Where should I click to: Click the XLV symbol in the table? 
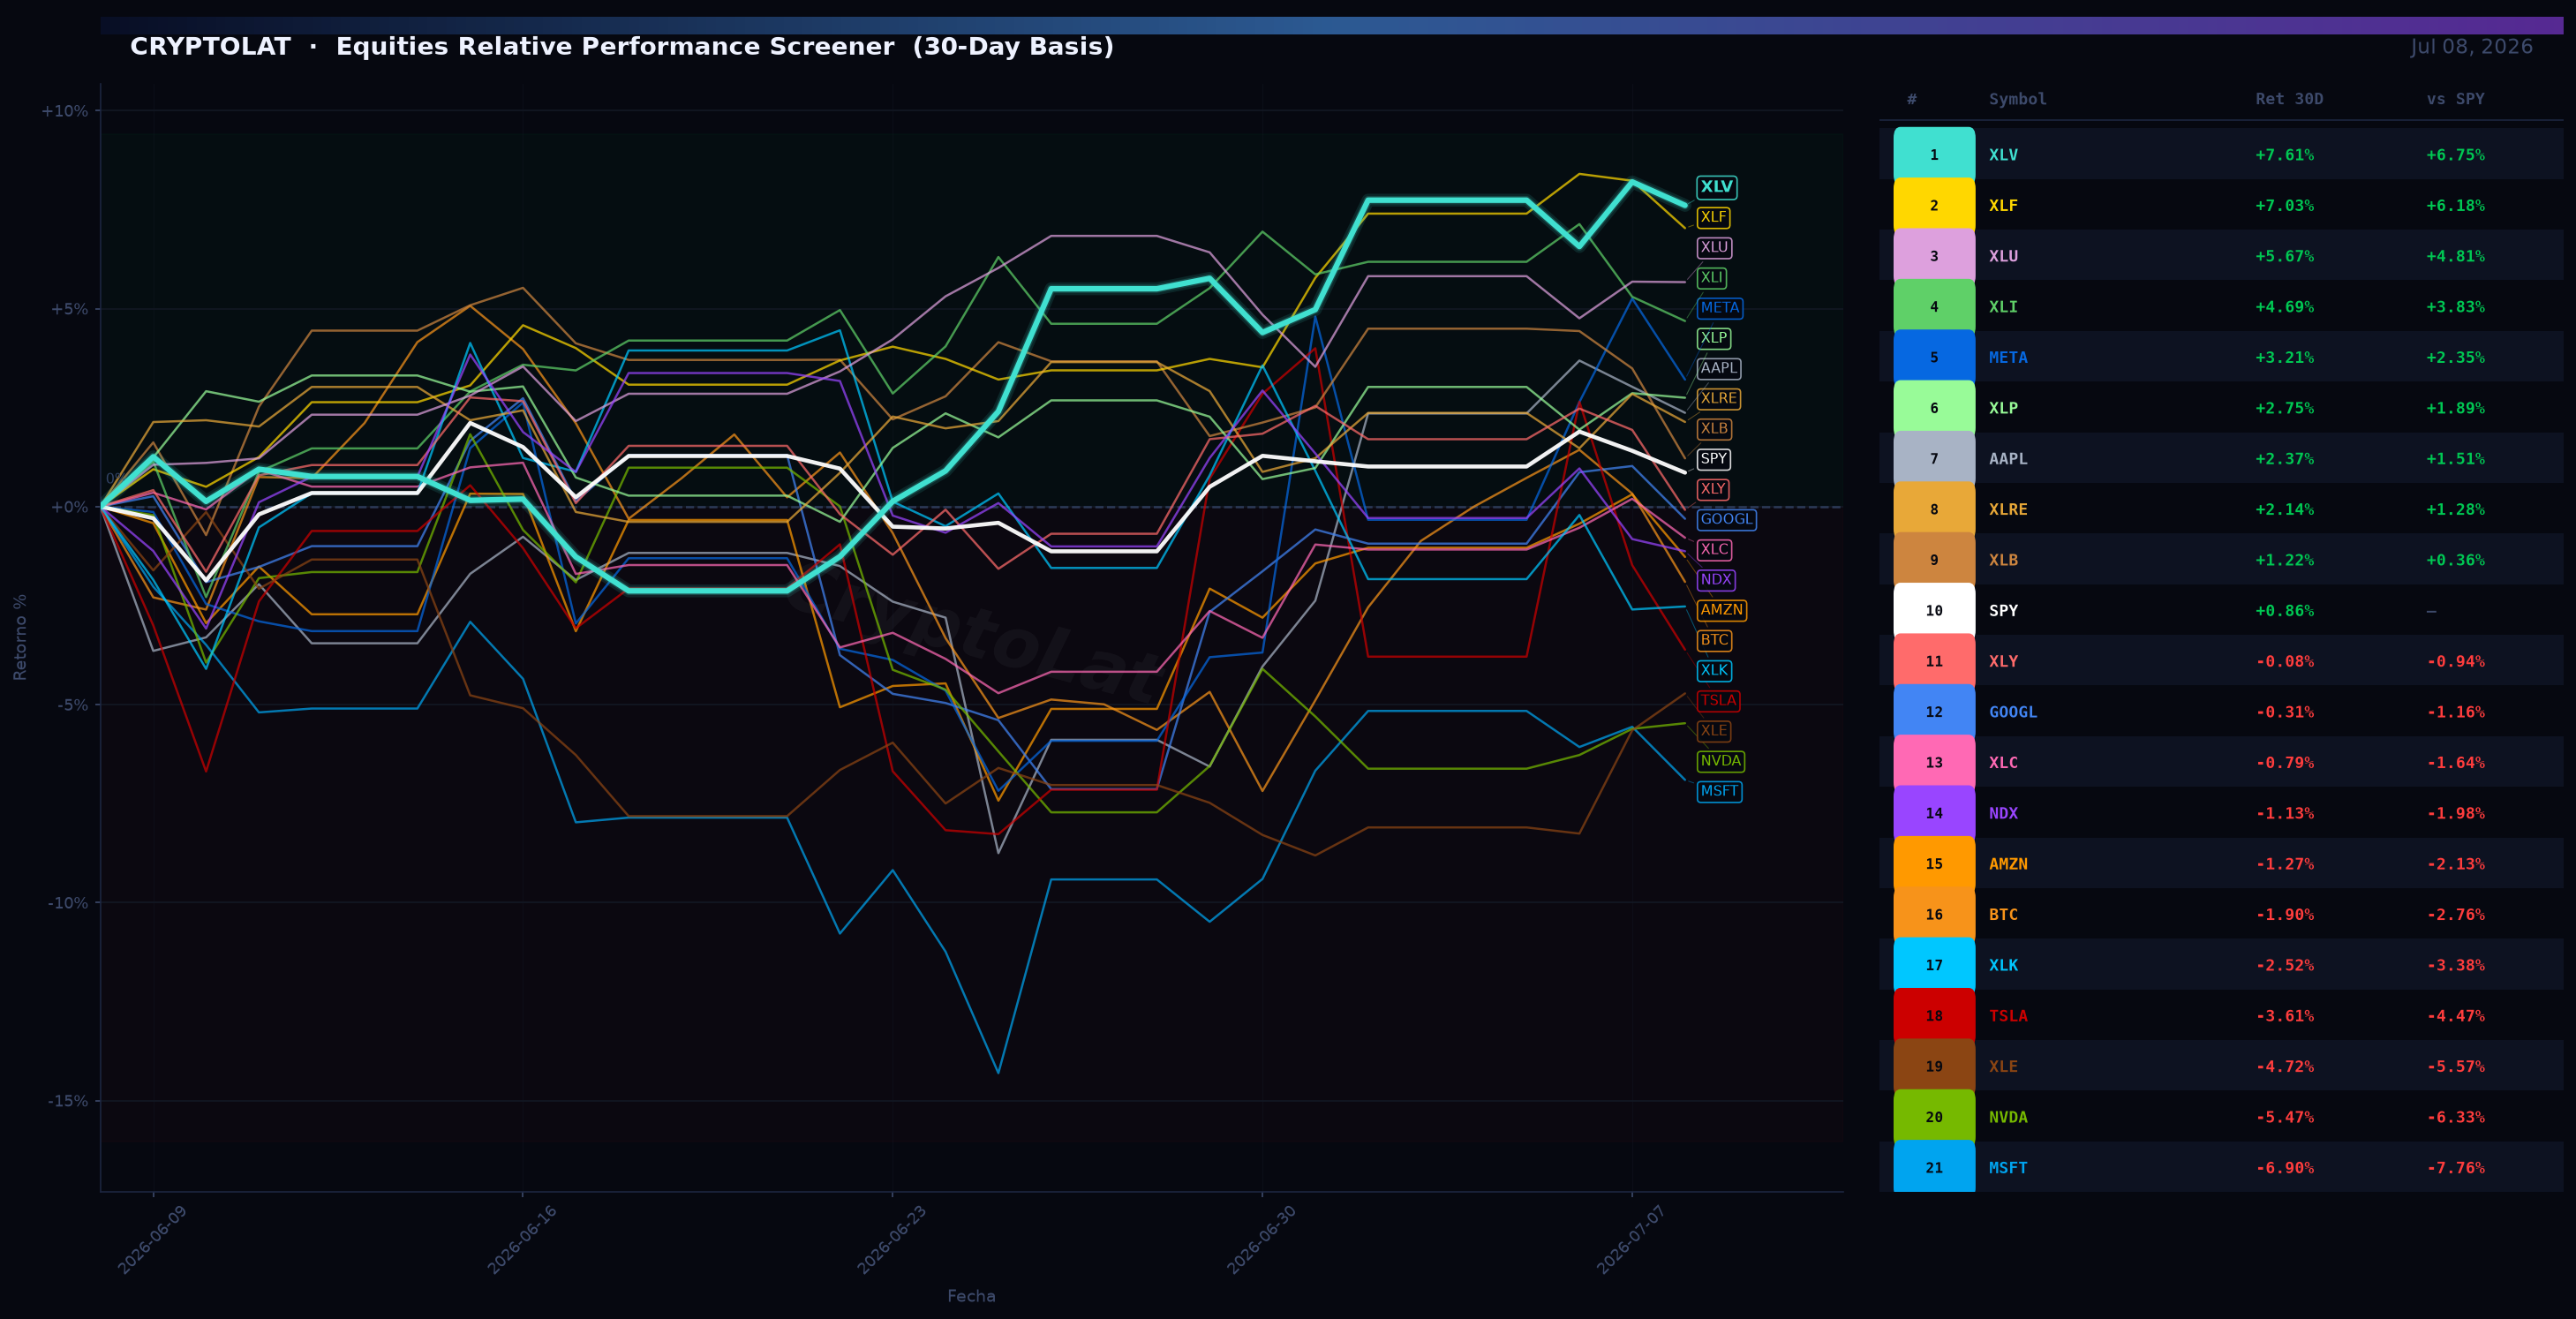pos(2003,155)
